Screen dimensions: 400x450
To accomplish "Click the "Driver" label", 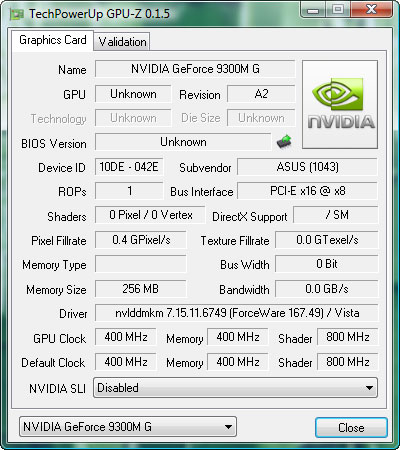I will tap(73, 314).
